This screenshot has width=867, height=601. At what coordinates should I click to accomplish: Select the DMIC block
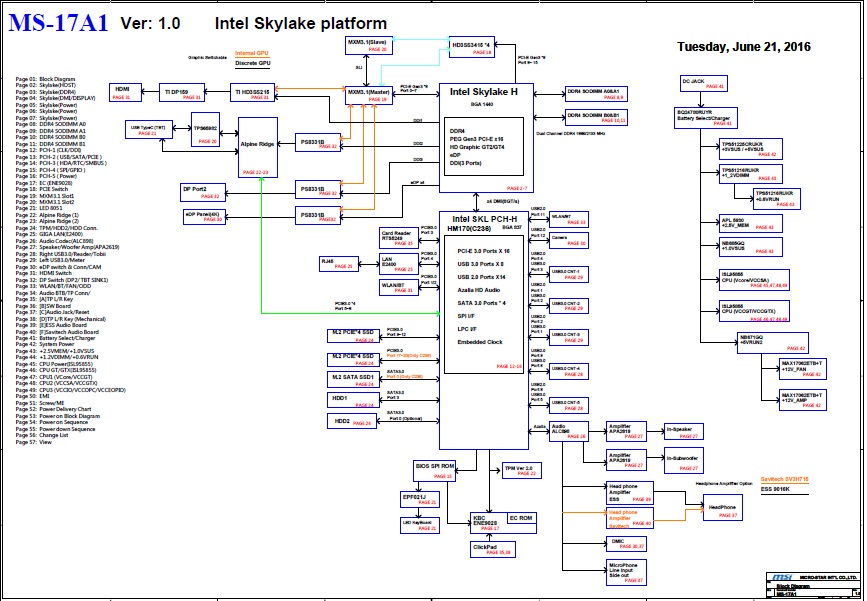coord(626,543)
